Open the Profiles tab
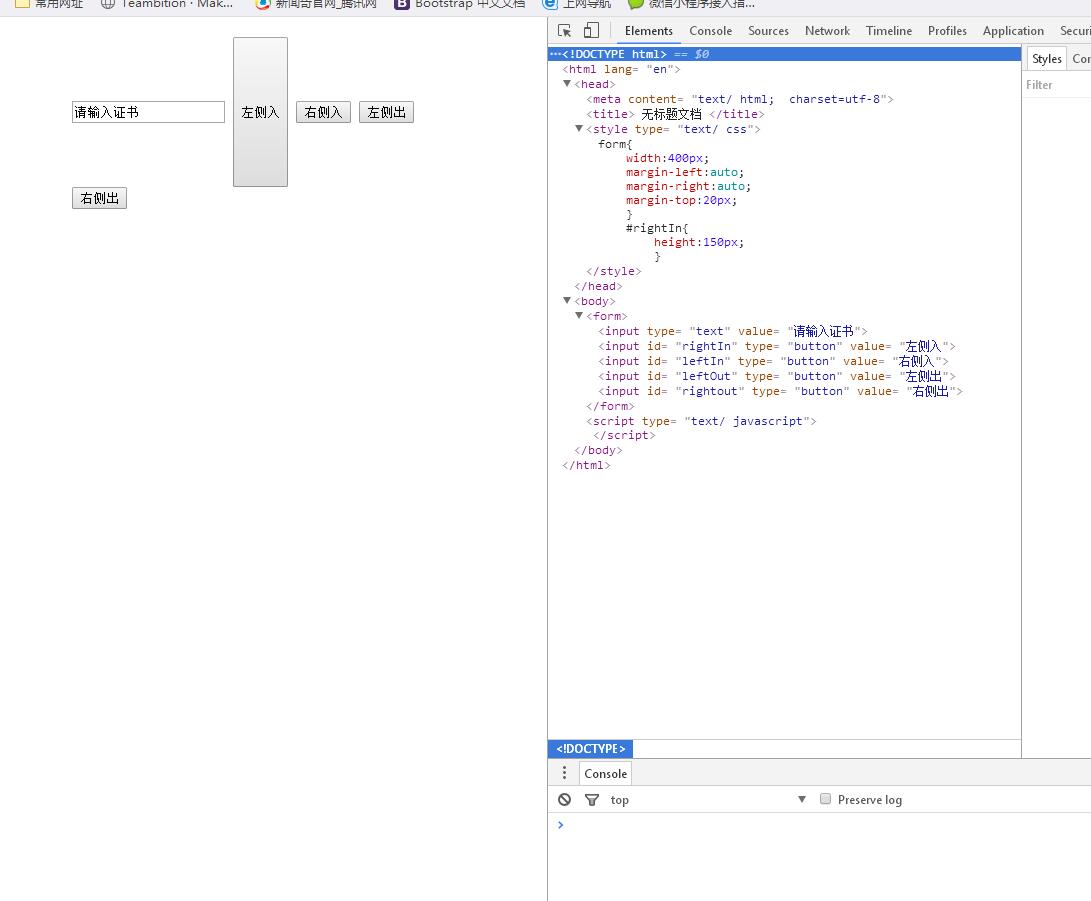Screen dimensions: 1091x901 click(947, 31)
